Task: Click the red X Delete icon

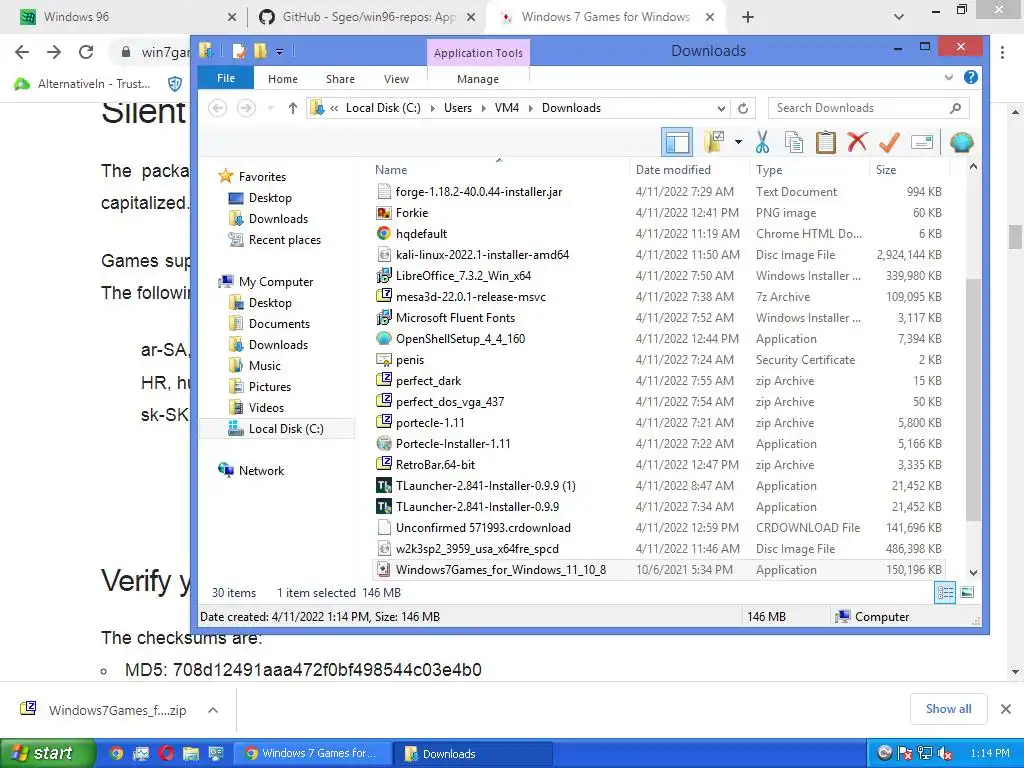Action: [857, 142]
